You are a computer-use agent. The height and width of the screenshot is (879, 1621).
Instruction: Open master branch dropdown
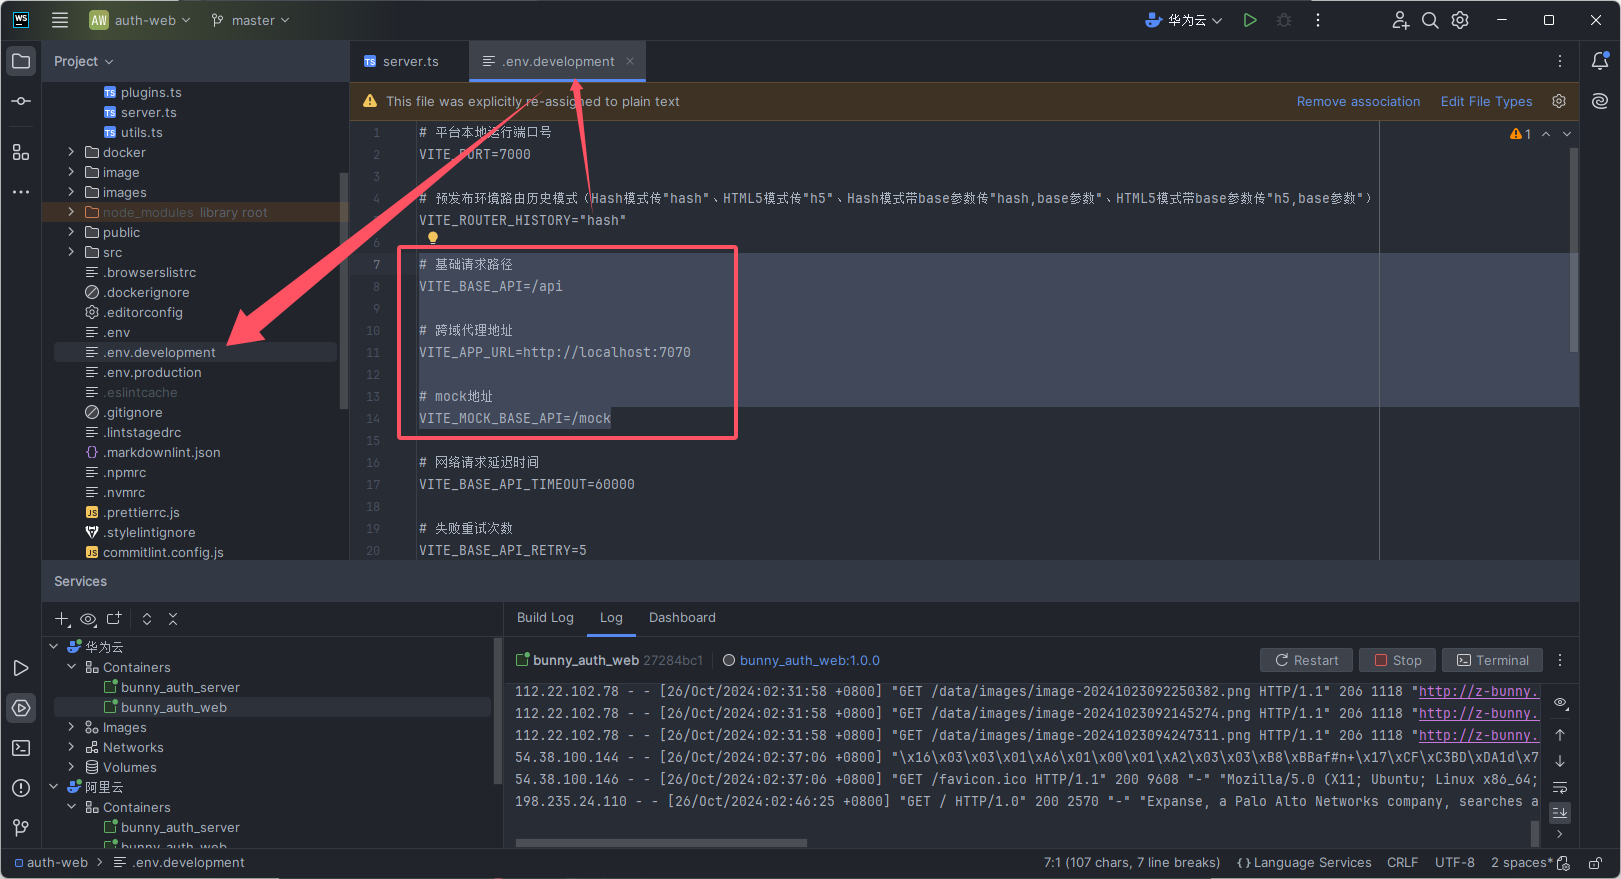click(250, 20)
